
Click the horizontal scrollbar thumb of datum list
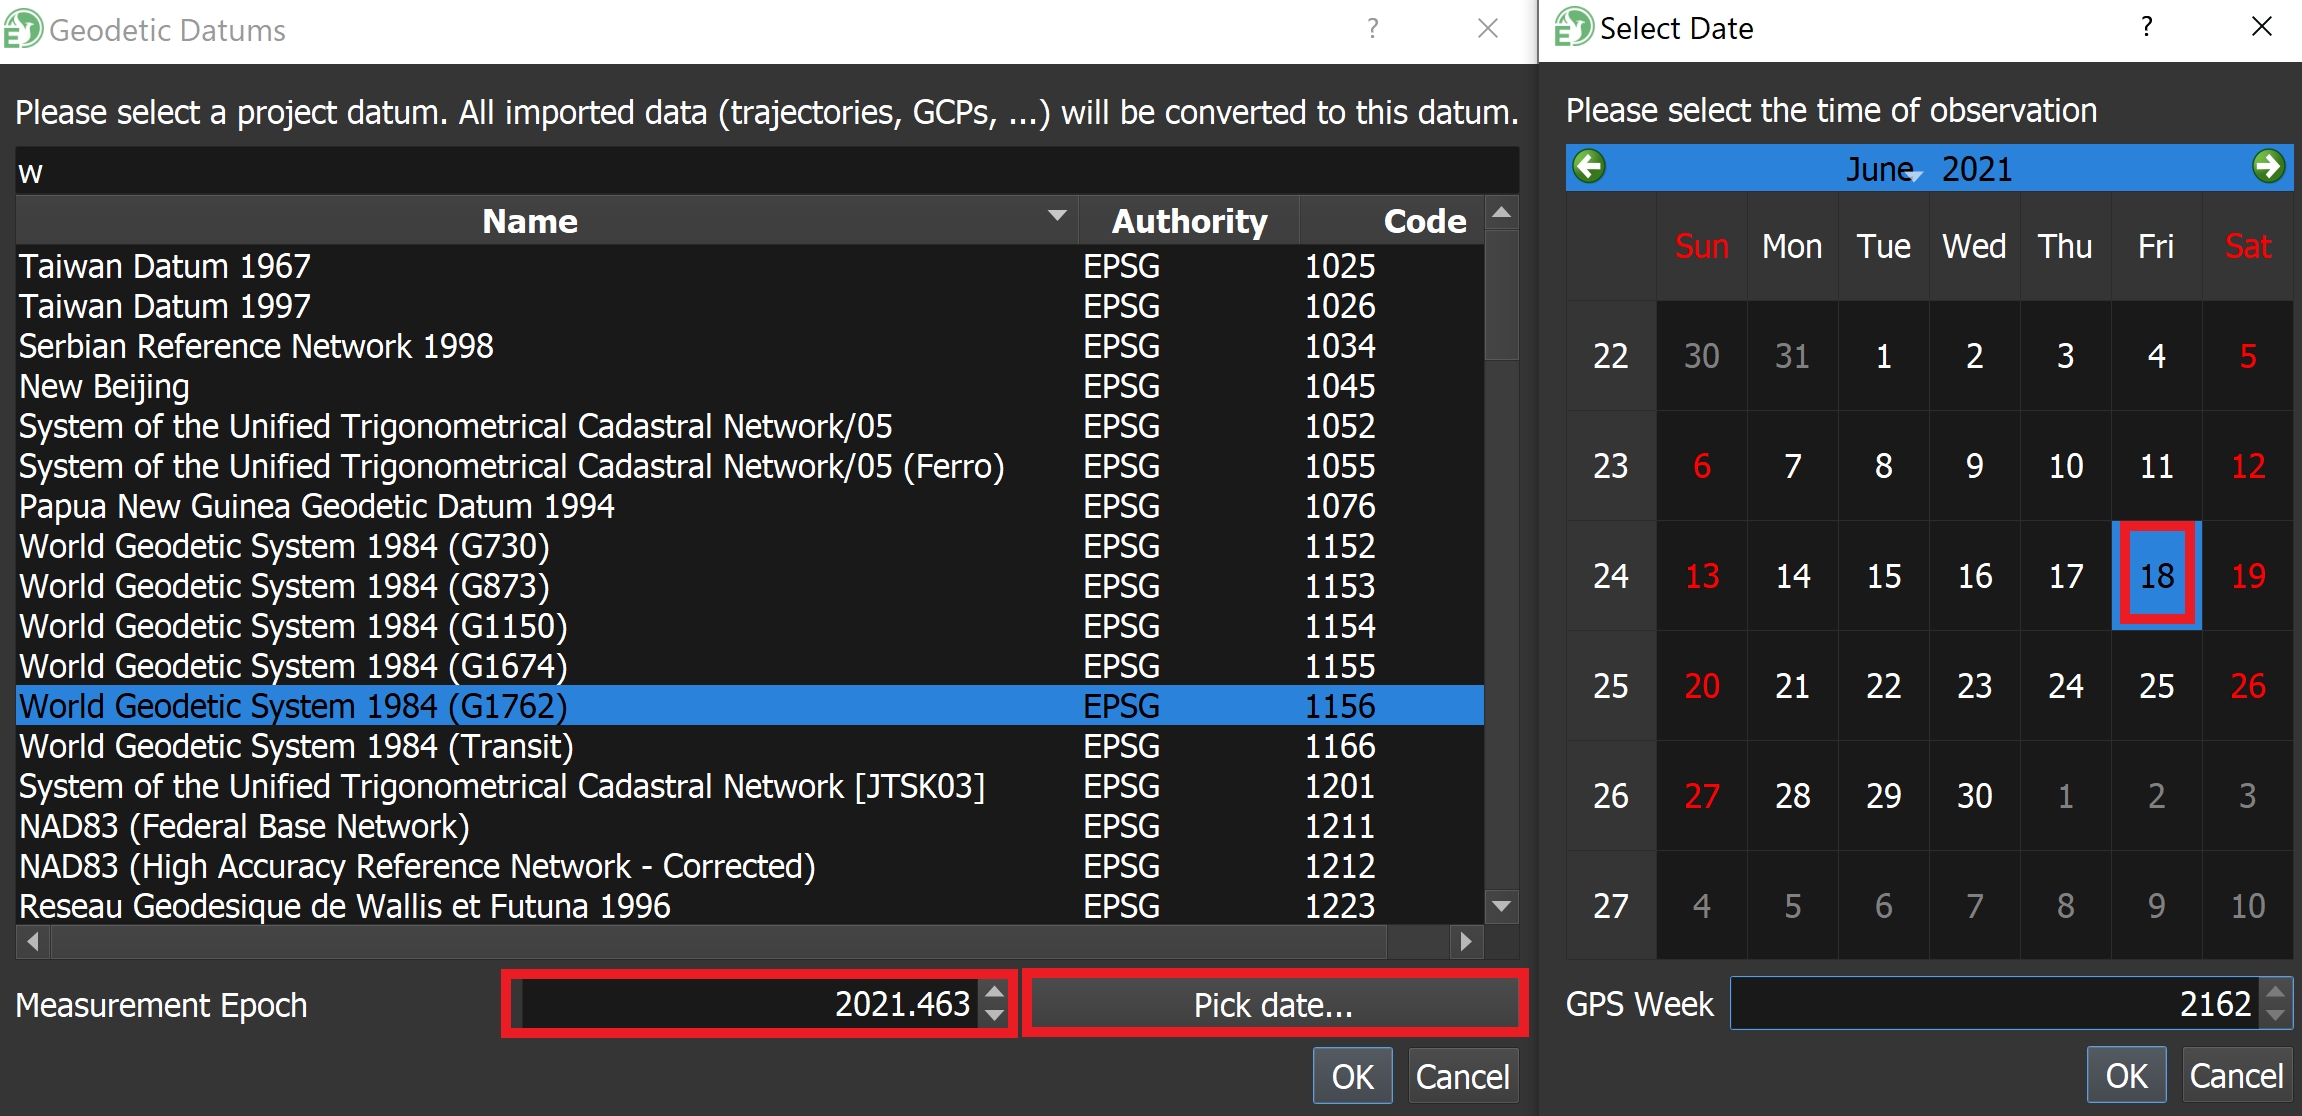pyautogui.click(x=718, y=941)
